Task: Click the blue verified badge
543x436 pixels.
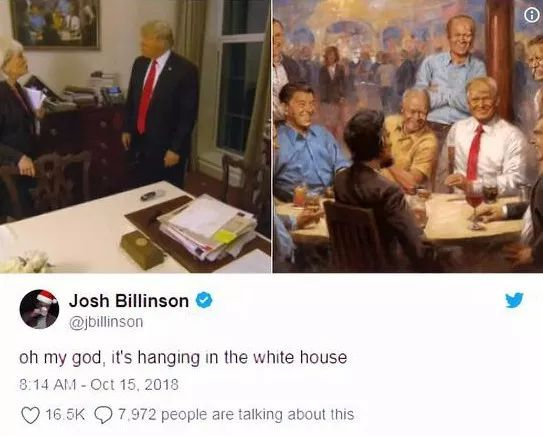Action: pos(204,300)
